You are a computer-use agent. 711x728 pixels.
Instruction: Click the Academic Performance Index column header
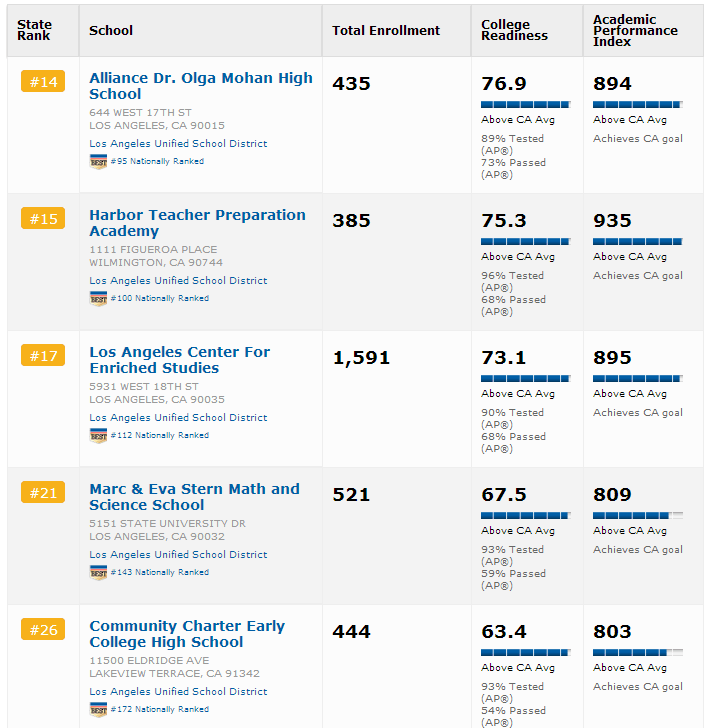[635, 31]
